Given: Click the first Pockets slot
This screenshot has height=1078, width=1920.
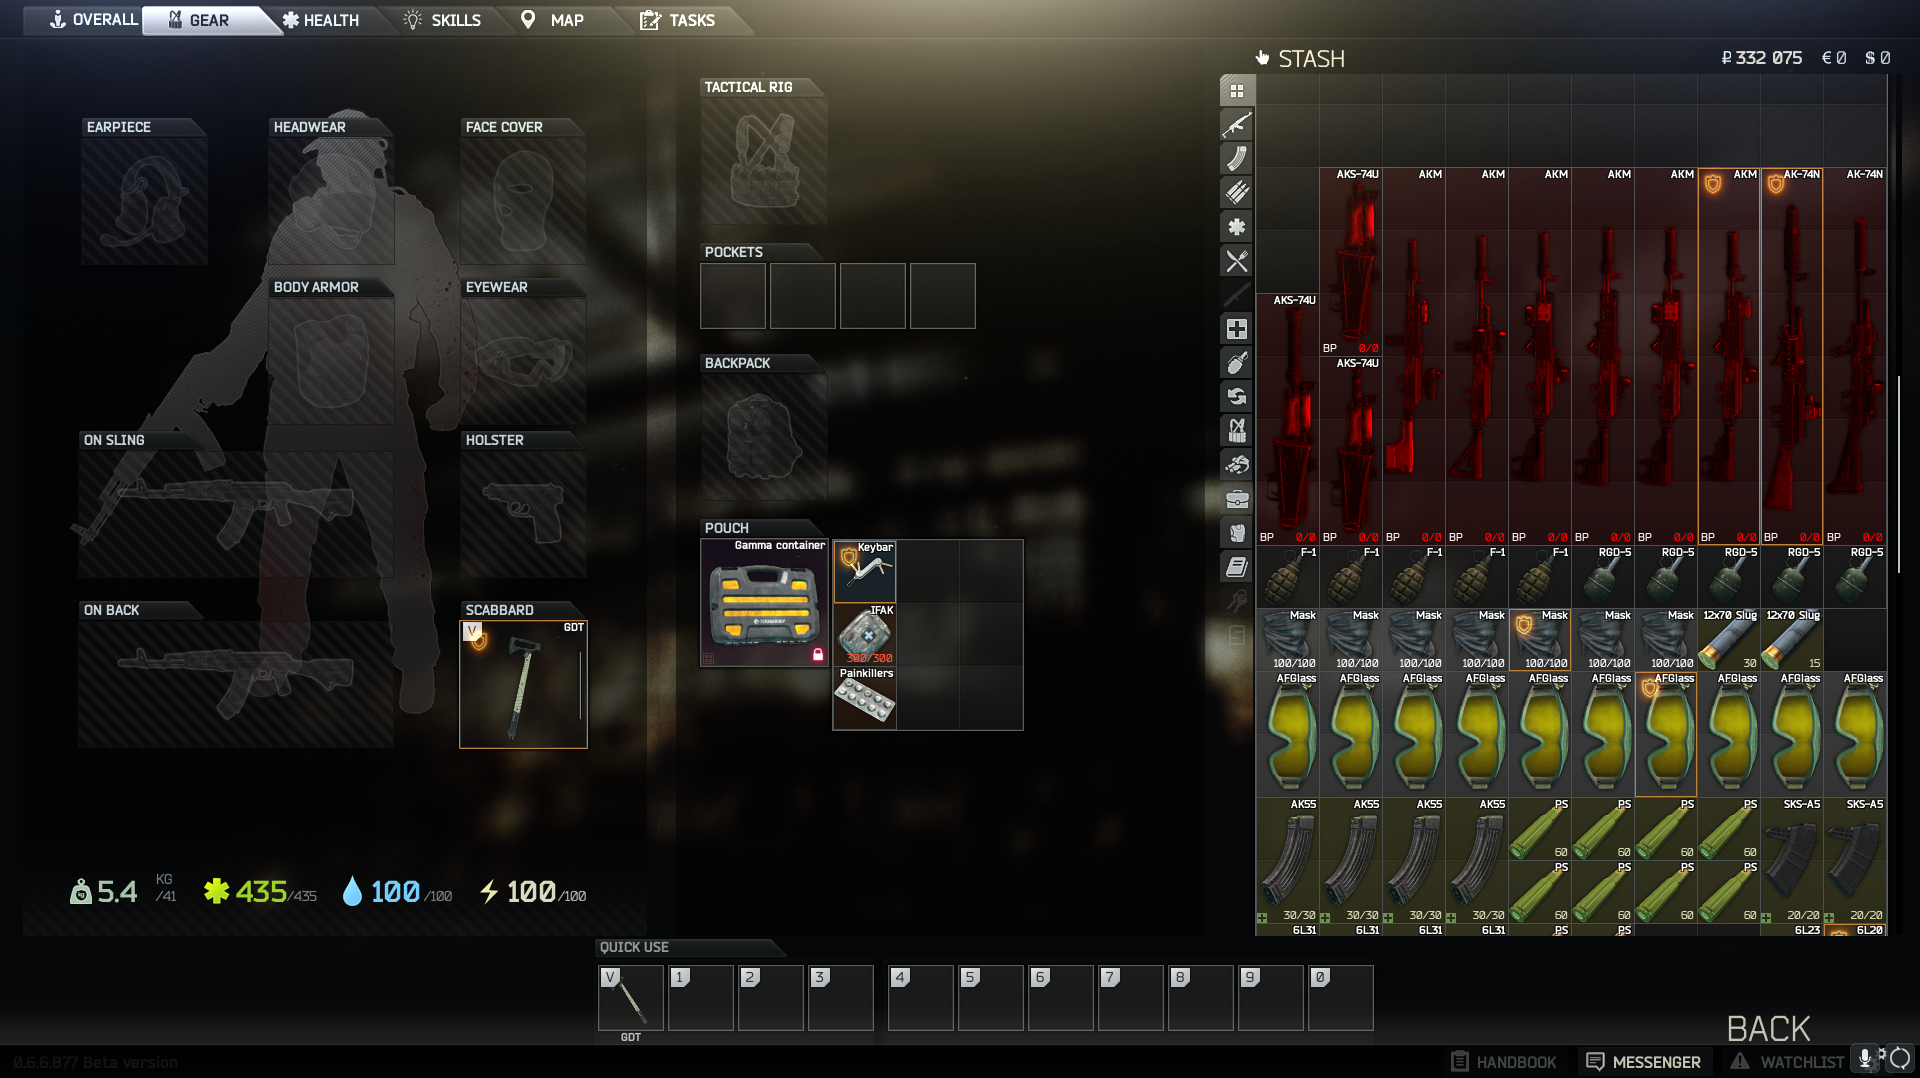Looking at the screenshot, I should pyautogui.click(x=733, y=296).
